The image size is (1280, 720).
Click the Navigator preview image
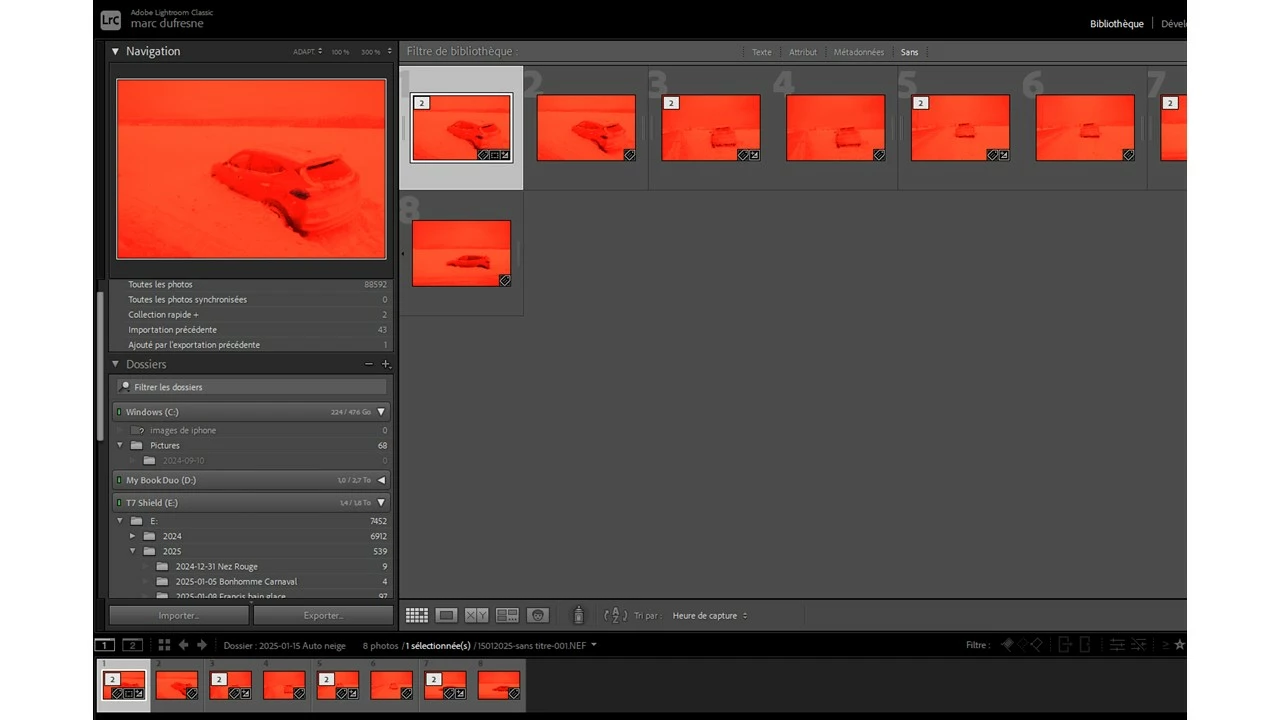tap(251, 169)
